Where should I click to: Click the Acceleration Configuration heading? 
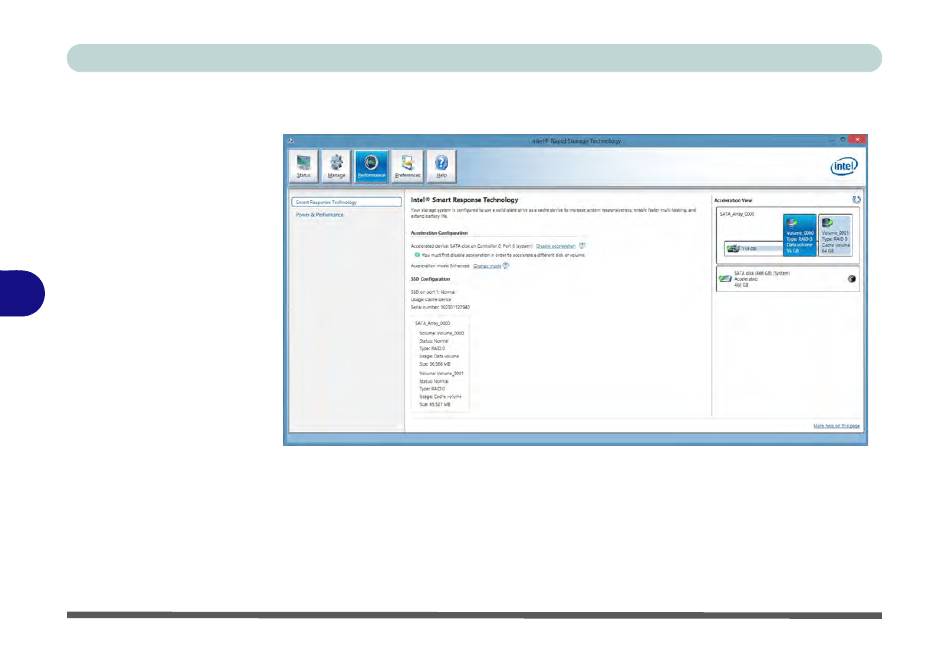(x=439, y=233)
